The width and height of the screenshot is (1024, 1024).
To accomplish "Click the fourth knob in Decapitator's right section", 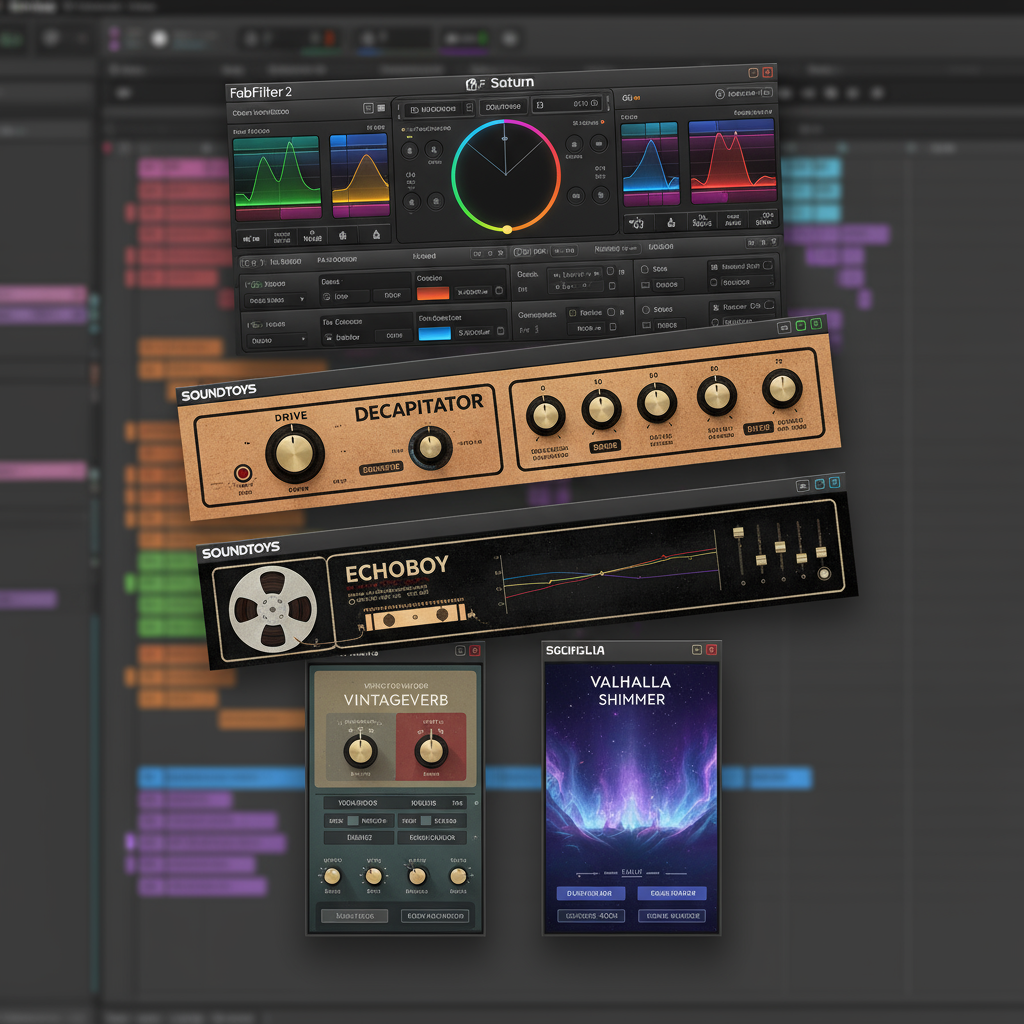I will (716, 396).
